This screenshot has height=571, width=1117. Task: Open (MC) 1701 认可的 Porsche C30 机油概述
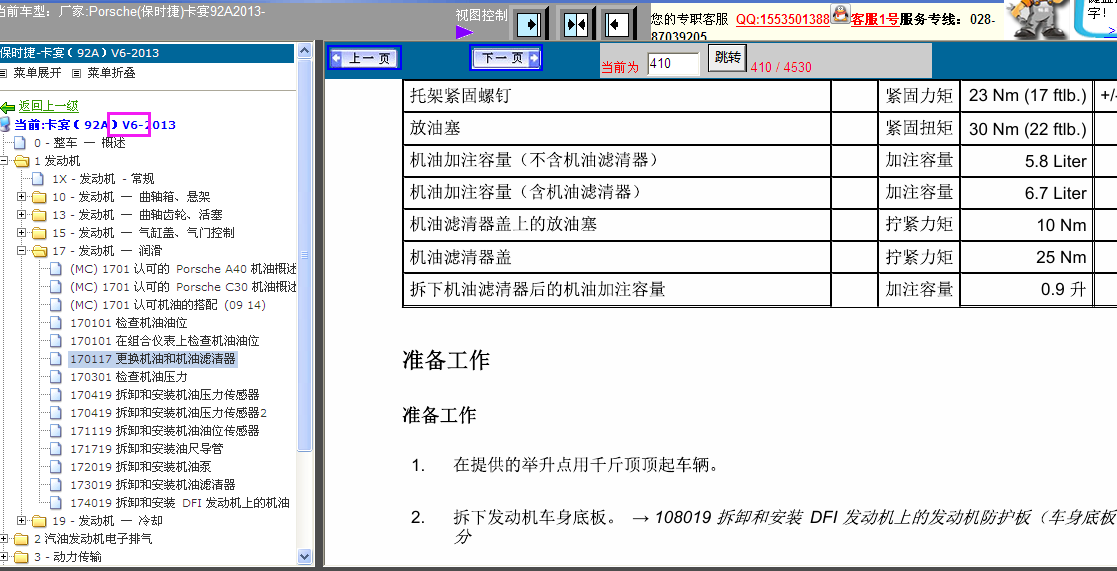pyautogui.click(x=183, y=287)
